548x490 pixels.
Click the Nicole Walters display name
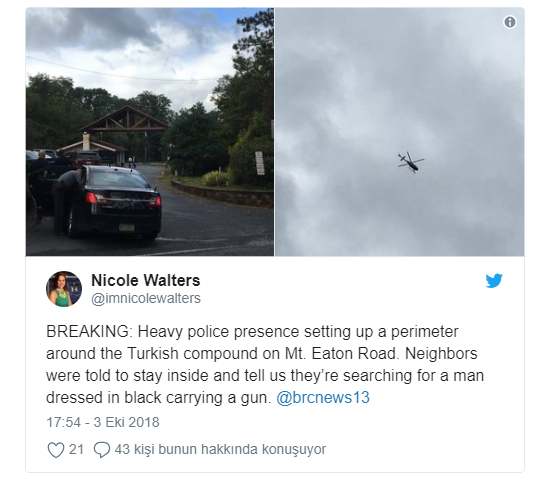145,280
